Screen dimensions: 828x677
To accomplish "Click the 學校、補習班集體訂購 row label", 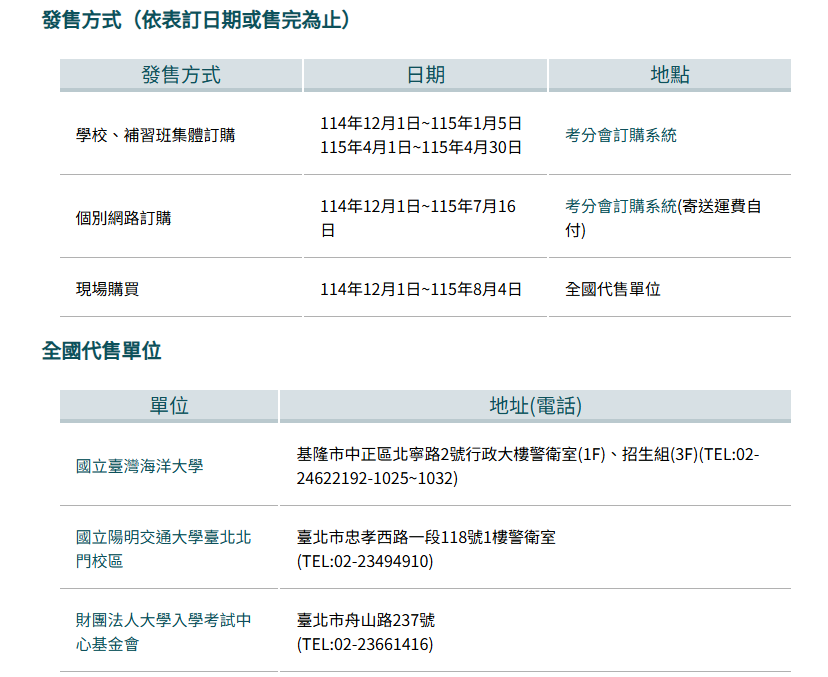I will pos(155,135).
